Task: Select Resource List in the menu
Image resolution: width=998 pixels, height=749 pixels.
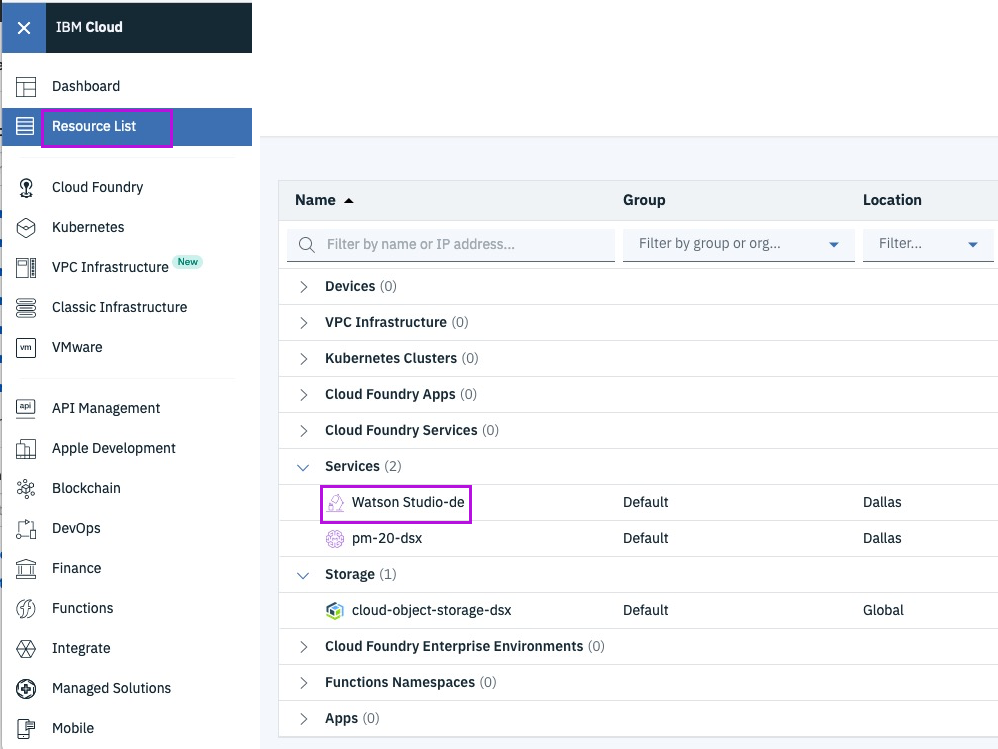Action: pyautogui.click(x=94, y=126)
